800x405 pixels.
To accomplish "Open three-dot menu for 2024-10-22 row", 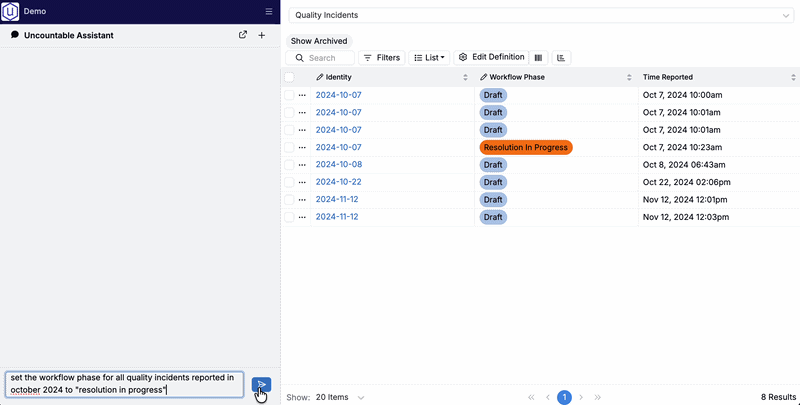I will pos(302,182).
